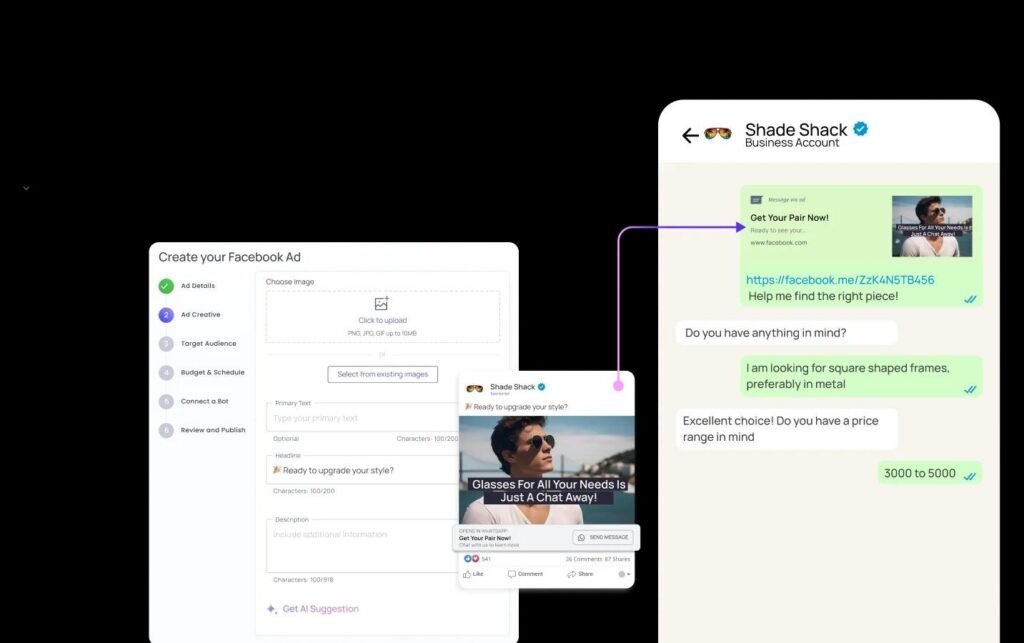Open the Shade Shack sunglasses avatar in chat header

tap(718, 134)
